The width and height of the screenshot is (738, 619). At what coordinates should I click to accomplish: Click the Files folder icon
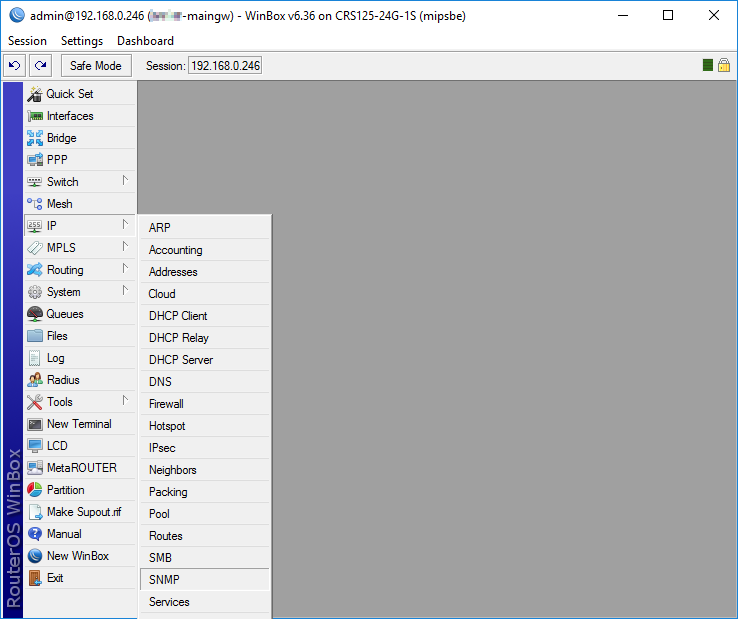coord(35,336)
